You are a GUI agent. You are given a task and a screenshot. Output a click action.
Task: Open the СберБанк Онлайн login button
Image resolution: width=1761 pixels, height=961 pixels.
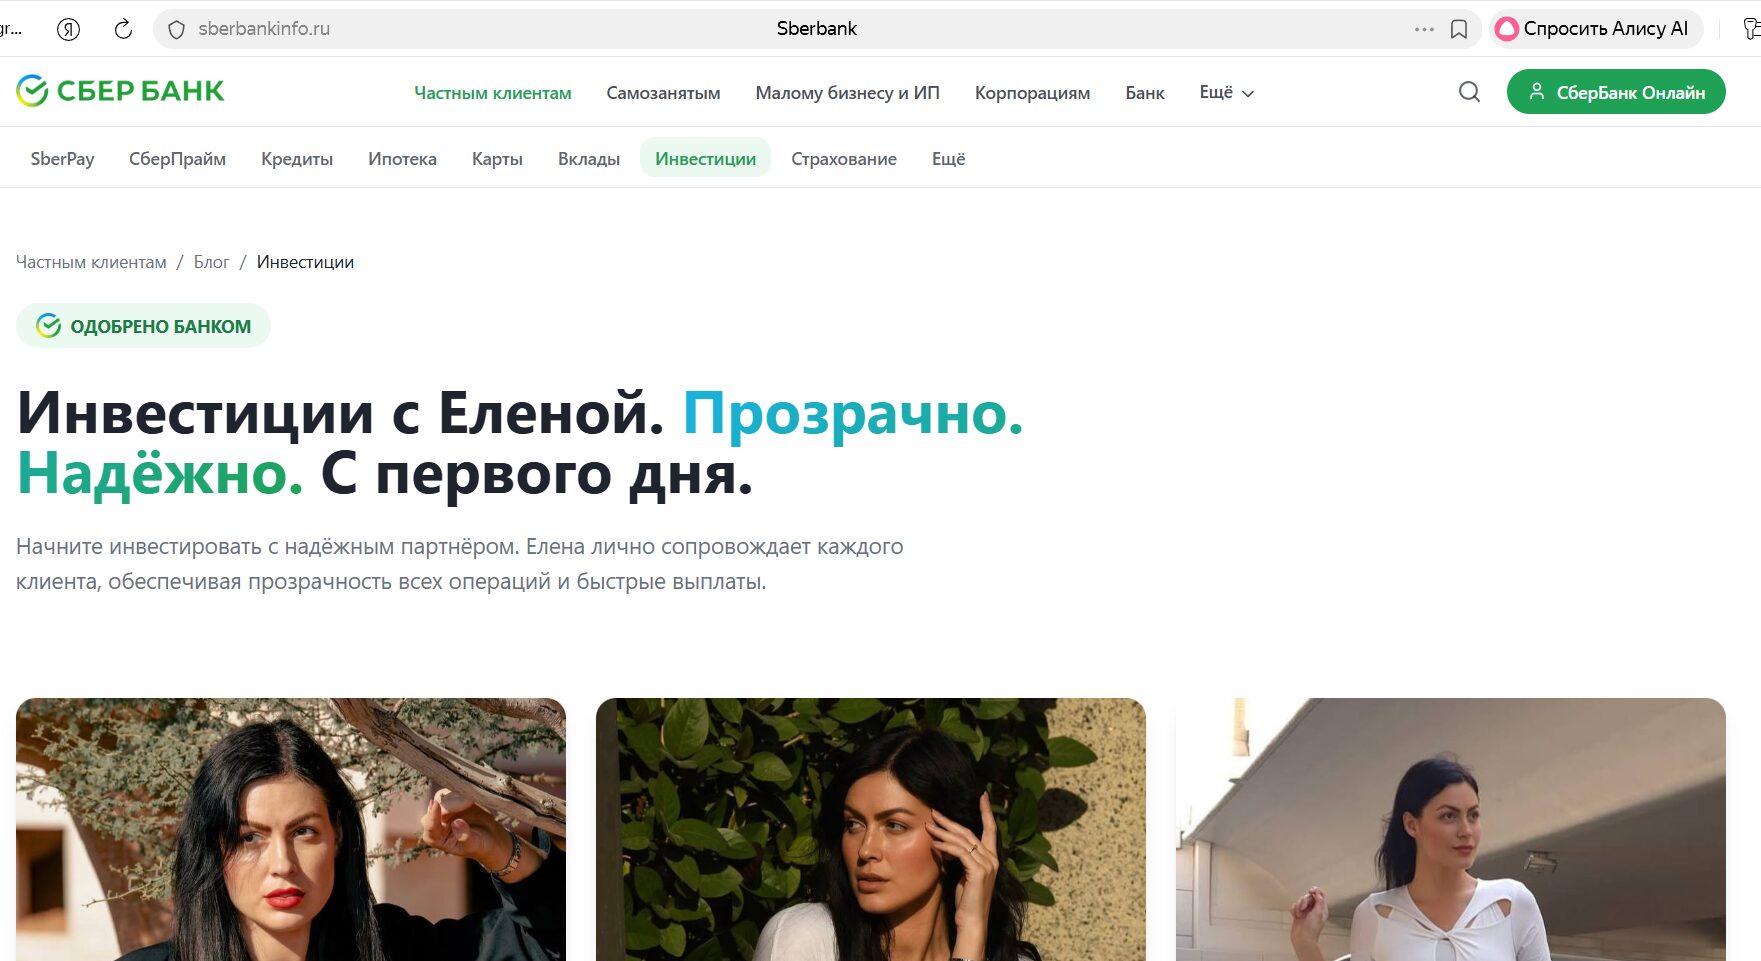1616,92
